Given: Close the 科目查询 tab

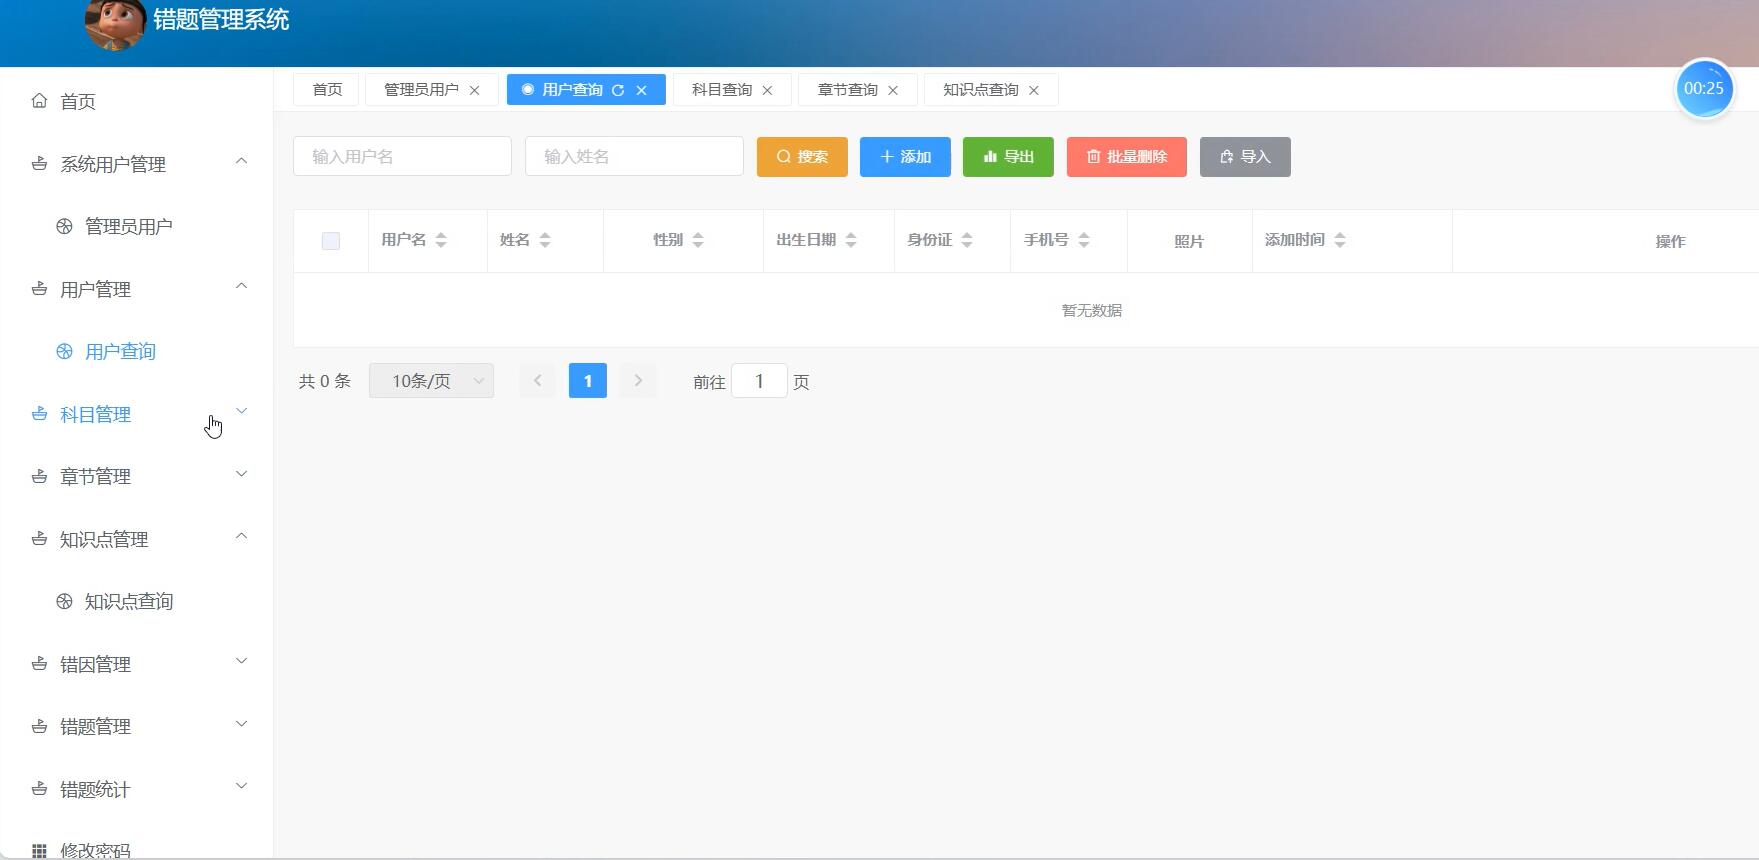Looking at the screenshot, I should pyautogui.click(x=768, y=90).
